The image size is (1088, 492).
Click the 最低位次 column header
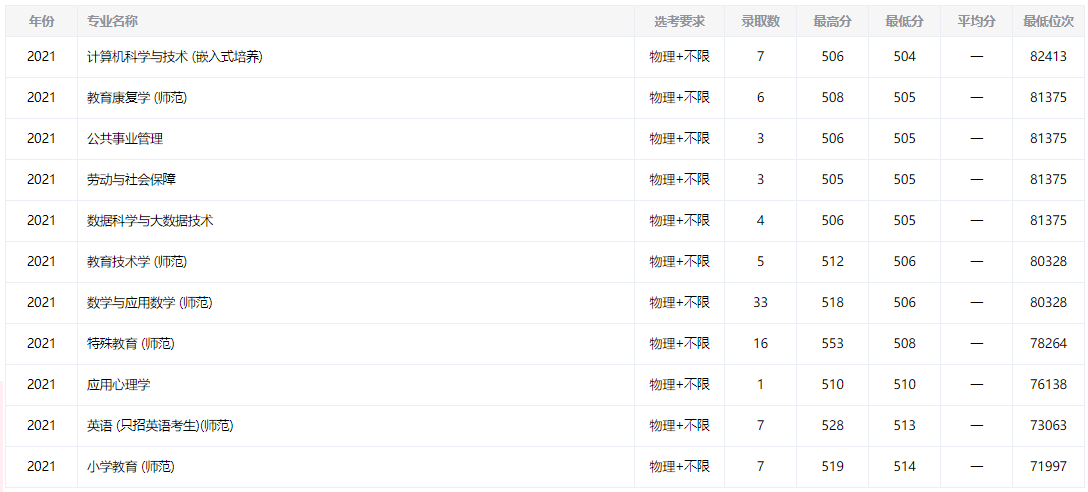pyautogui.click(x=1048, y=21)
